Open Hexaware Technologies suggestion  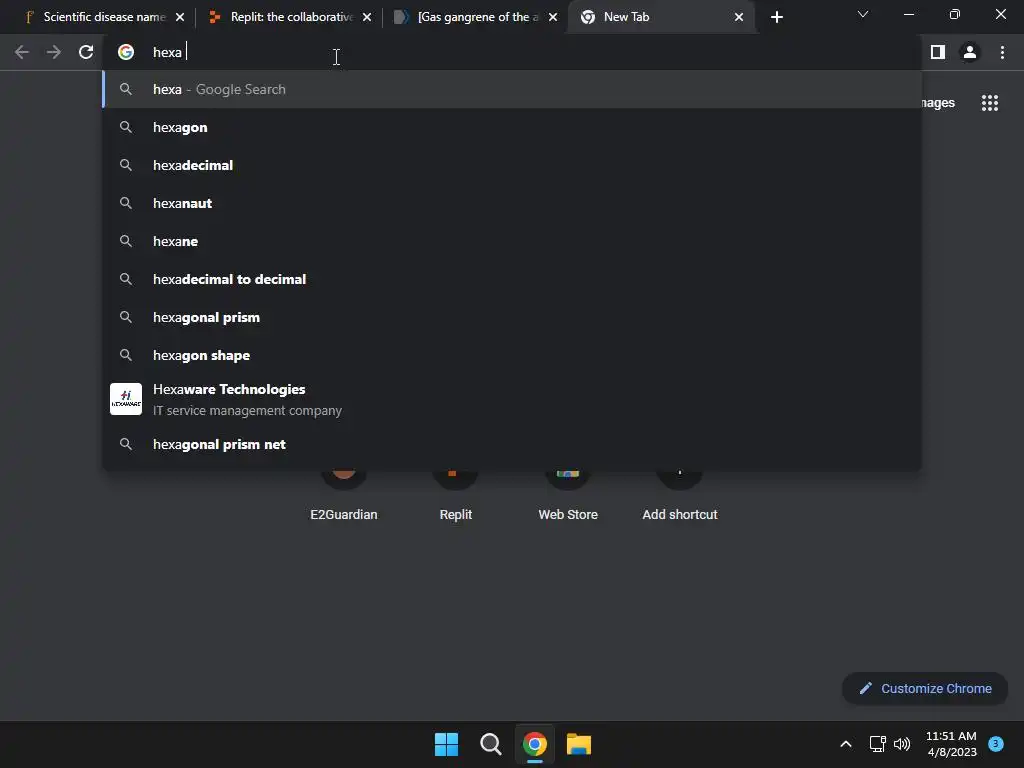click(511, 399)
